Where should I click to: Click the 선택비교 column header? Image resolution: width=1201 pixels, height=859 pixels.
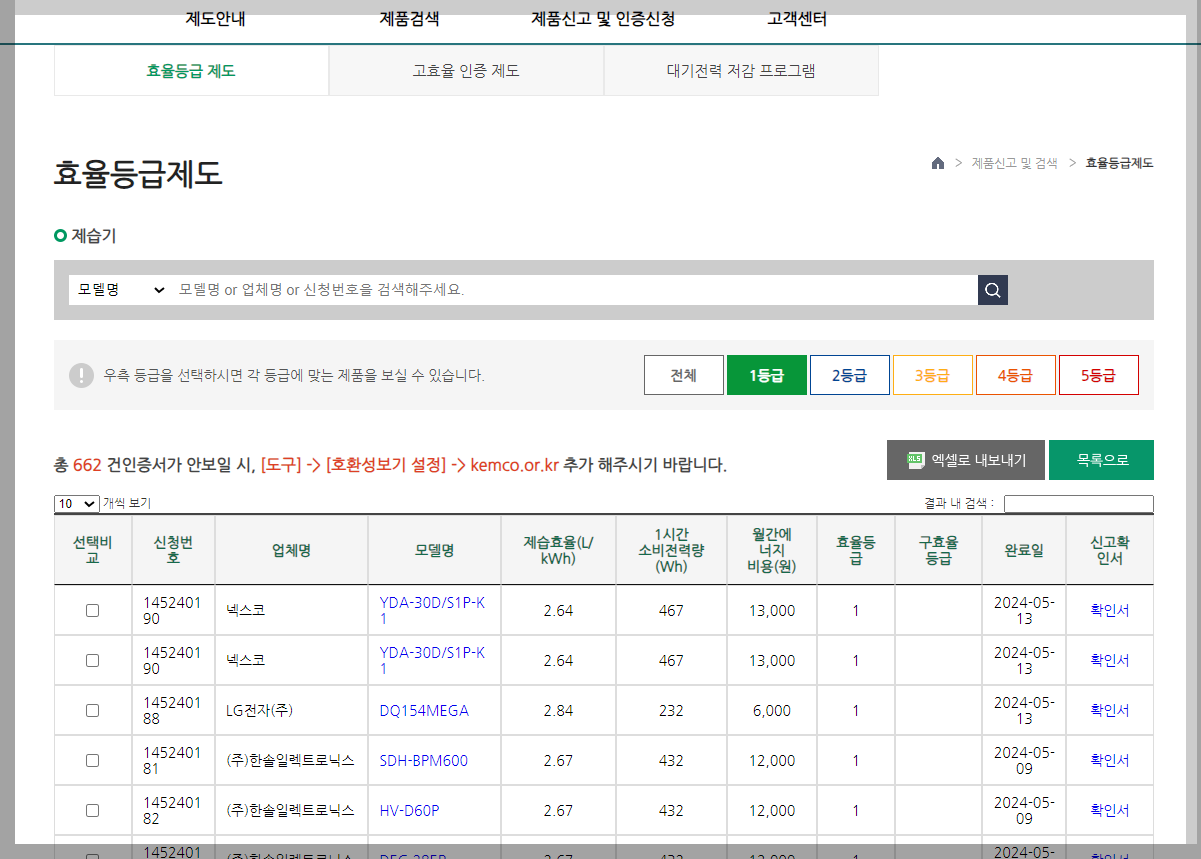coord(93,550)
